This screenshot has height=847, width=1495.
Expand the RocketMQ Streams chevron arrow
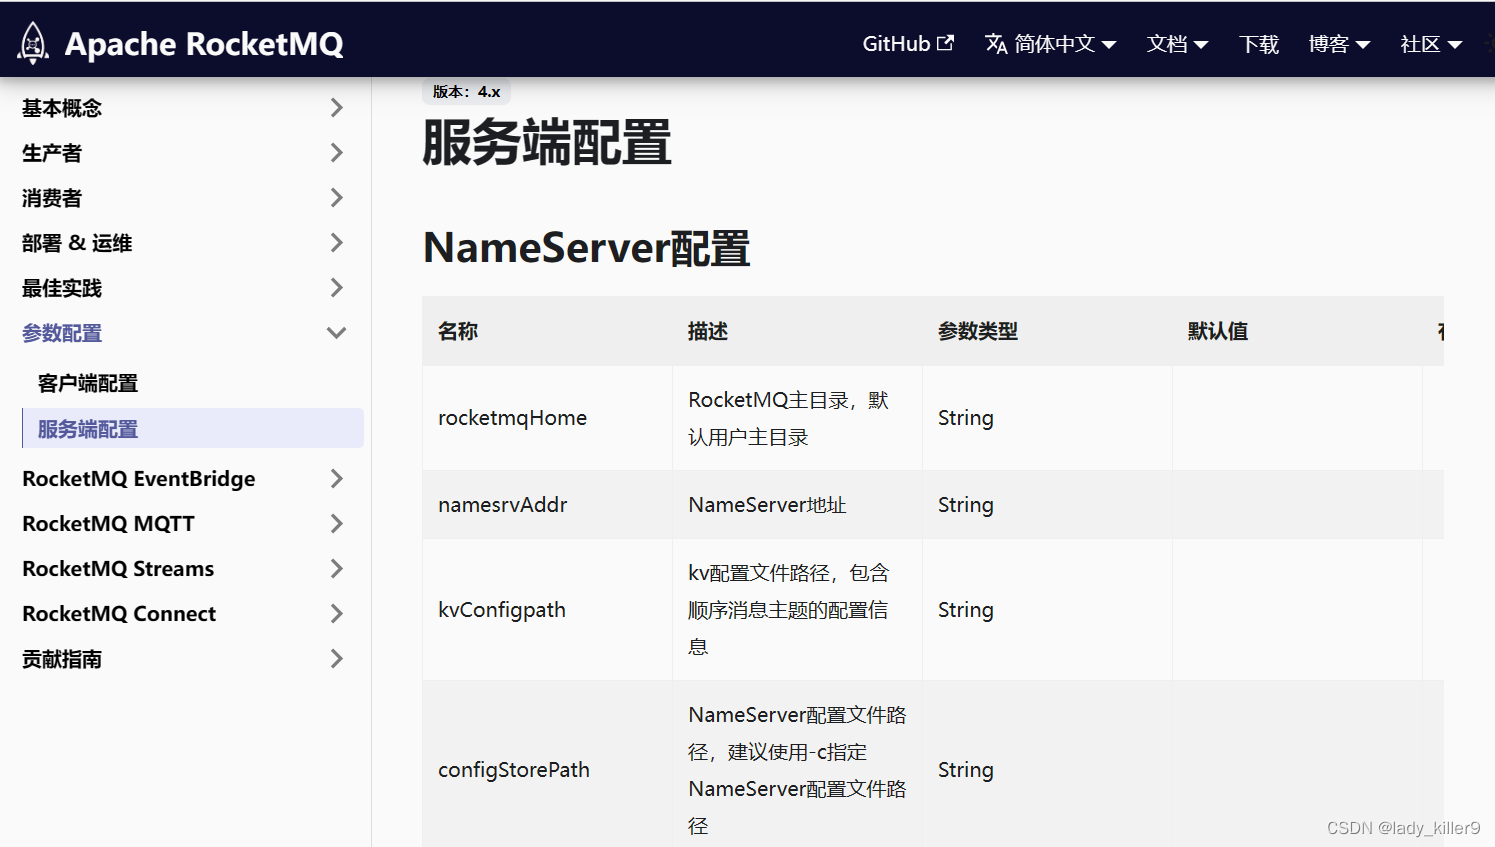[337, 569]
